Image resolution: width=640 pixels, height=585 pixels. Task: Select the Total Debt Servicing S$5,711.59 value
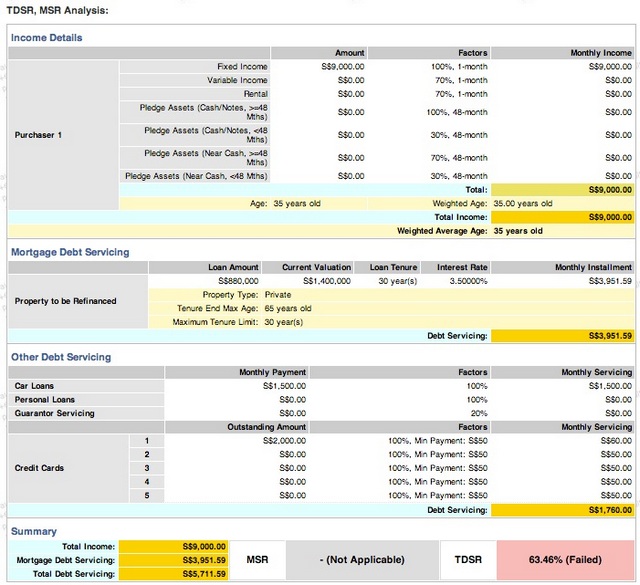173,574
